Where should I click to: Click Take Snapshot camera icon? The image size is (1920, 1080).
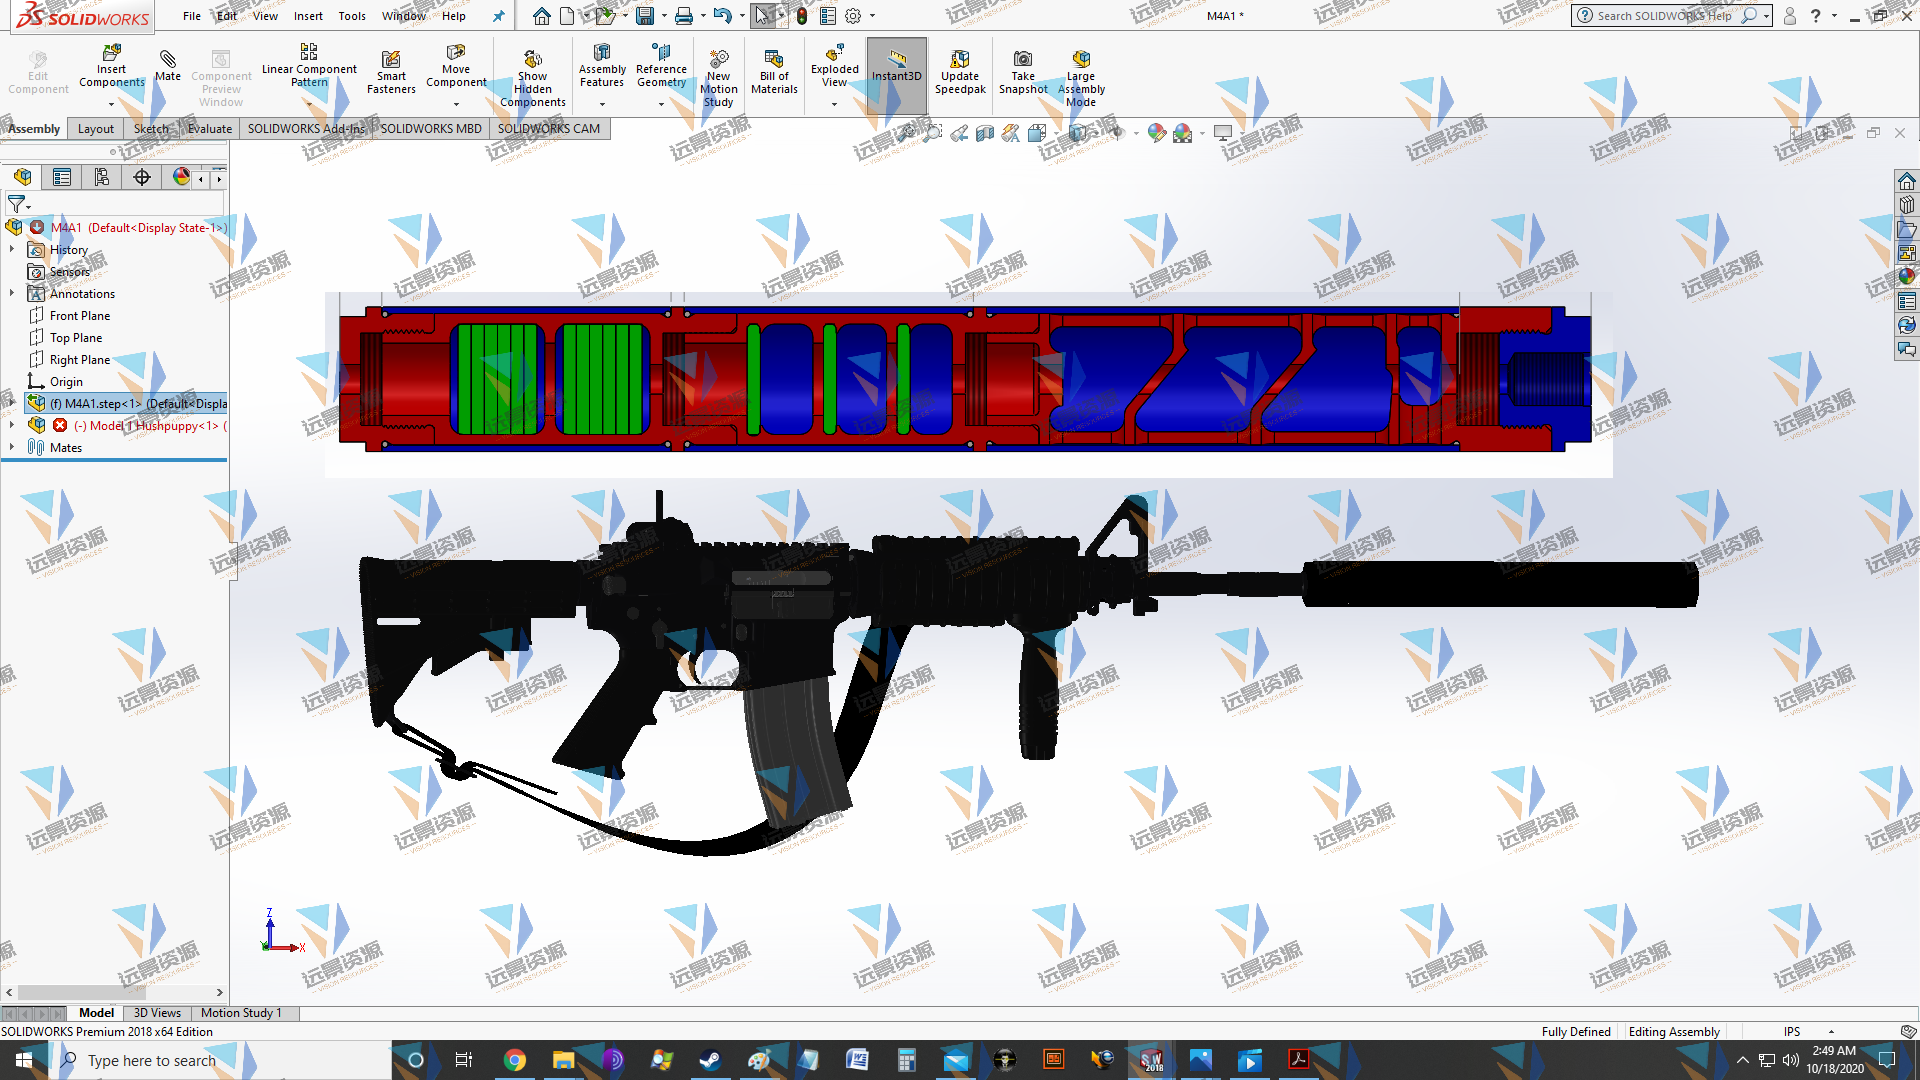click(x=1022, y=60)
